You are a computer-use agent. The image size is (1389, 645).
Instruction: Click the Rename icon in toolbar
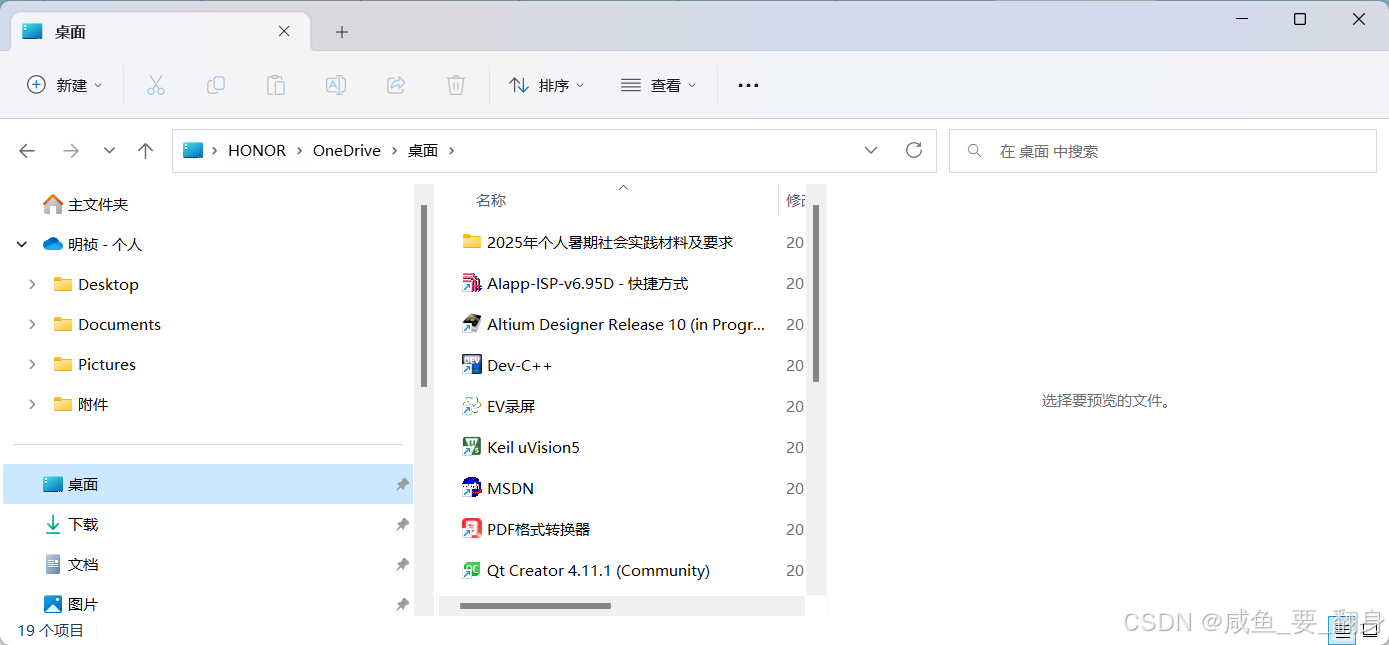[x=336, y=86]
